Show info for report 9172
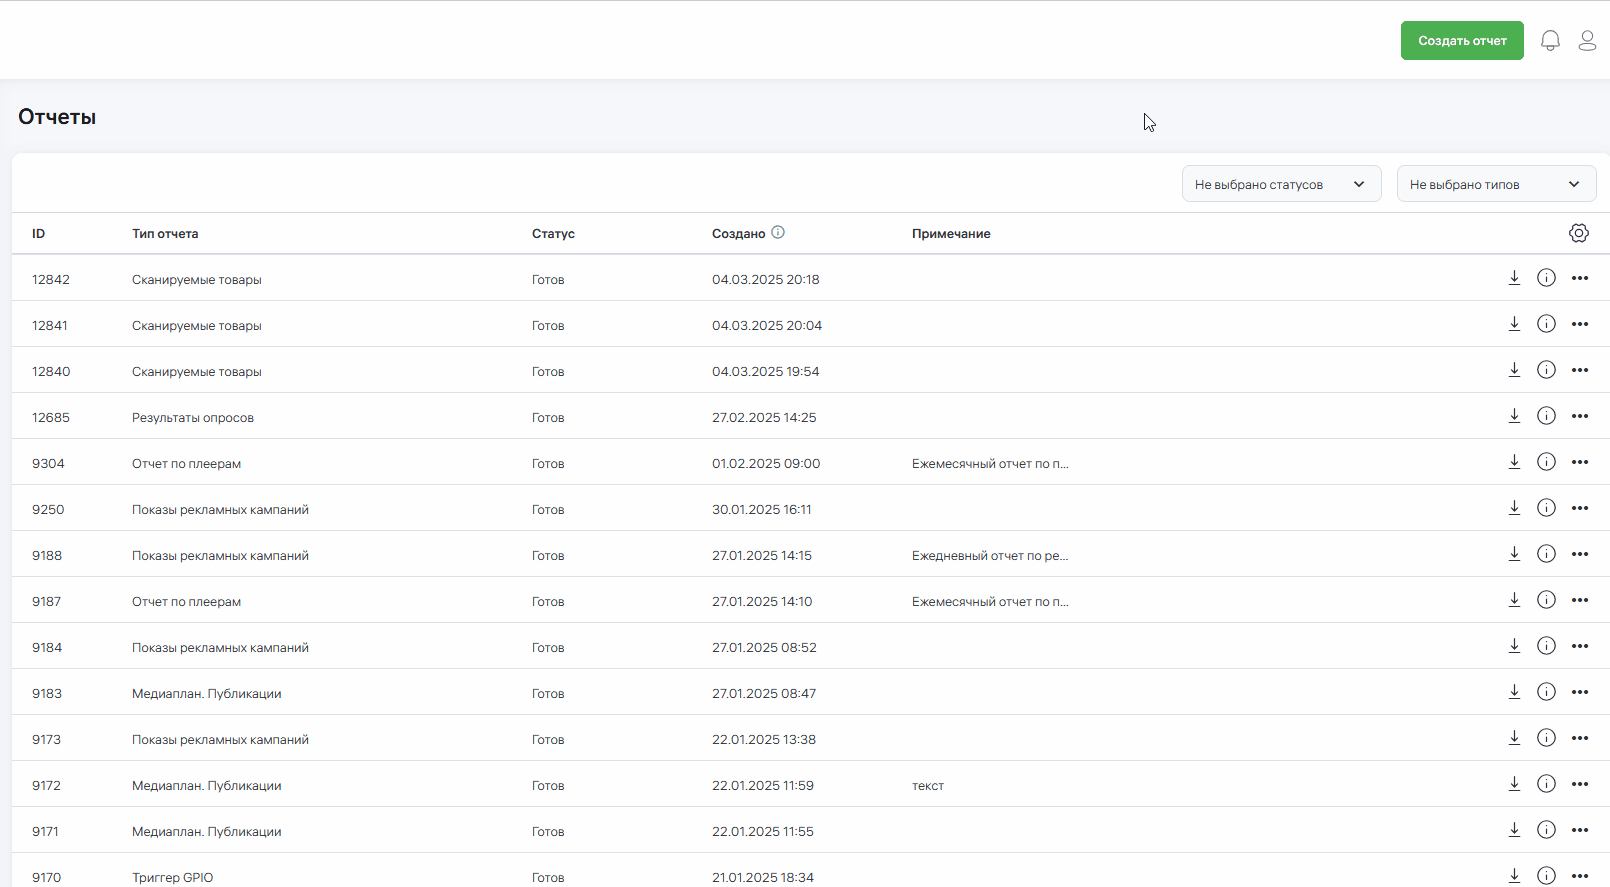1610x887 pixels. (1546, 784)
